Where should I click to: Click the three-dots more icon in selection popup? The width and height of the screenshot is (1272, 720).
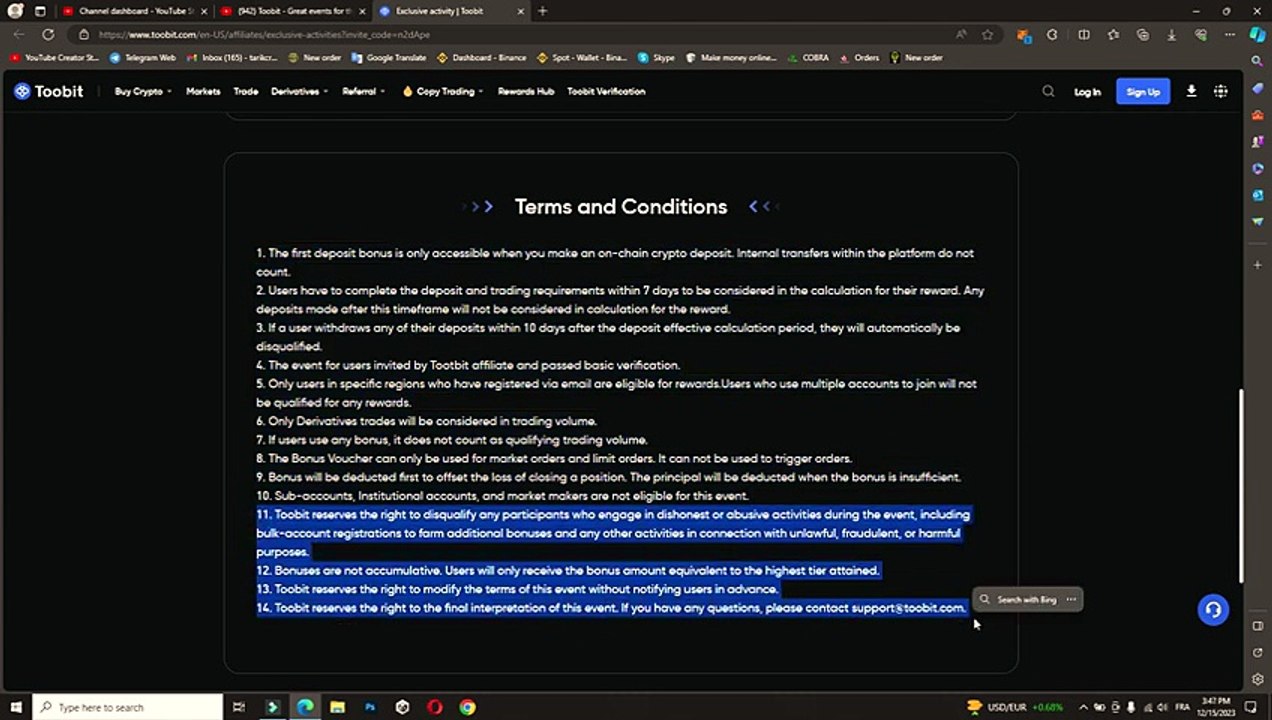1071,600
